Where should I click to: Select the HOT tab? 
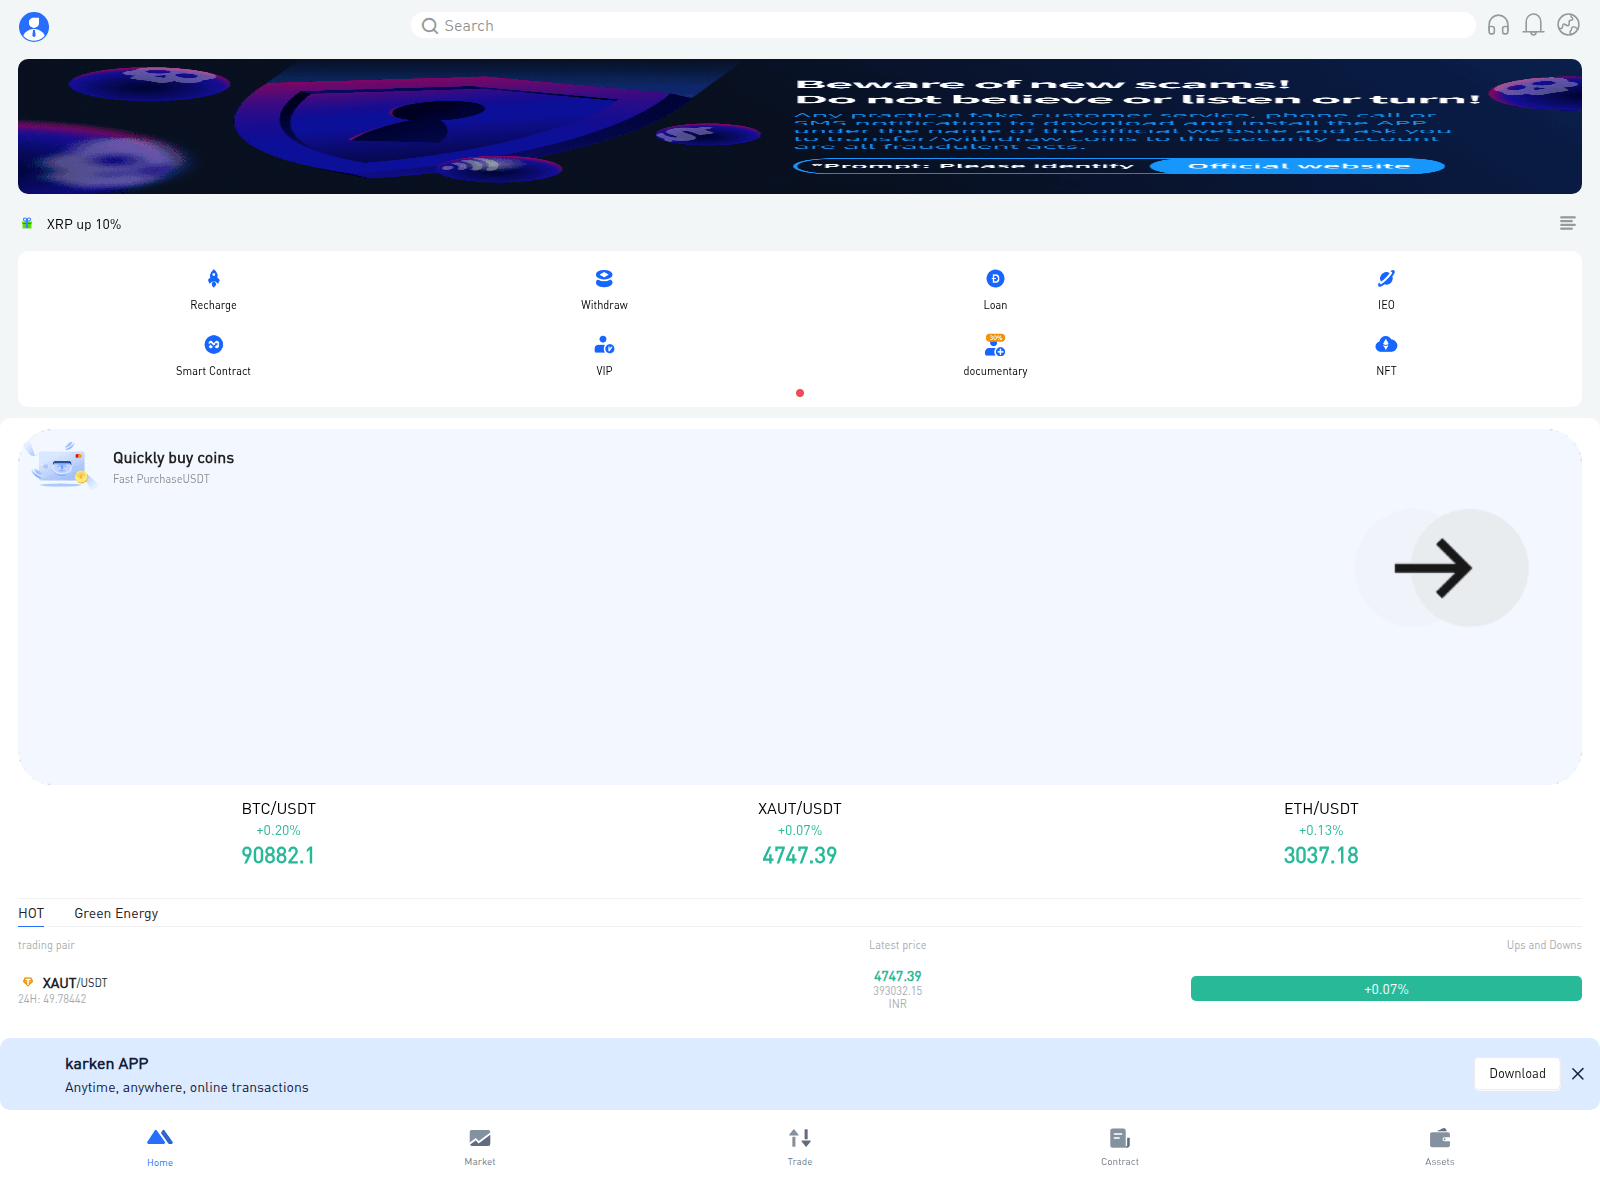(x=31, y=913)
